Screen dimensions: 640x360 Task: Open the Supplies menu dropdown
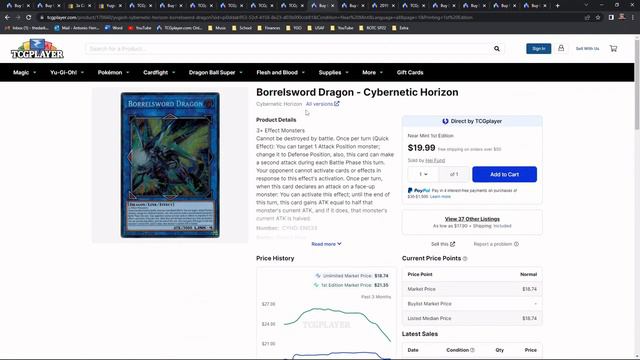[333, 72]
